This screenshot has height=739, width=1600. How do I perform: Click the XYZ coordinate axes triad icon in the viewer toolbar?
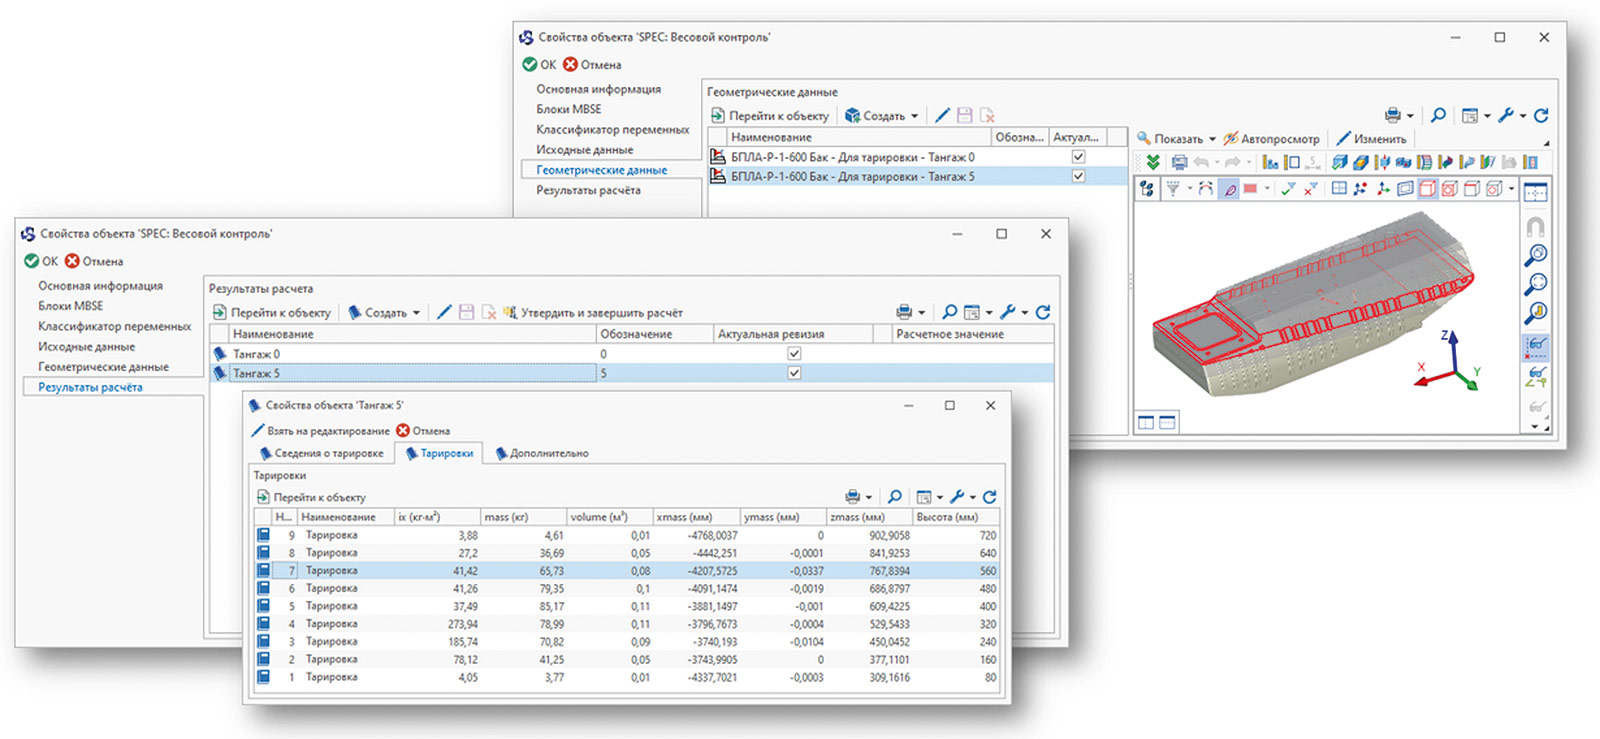coord(1383,189)
